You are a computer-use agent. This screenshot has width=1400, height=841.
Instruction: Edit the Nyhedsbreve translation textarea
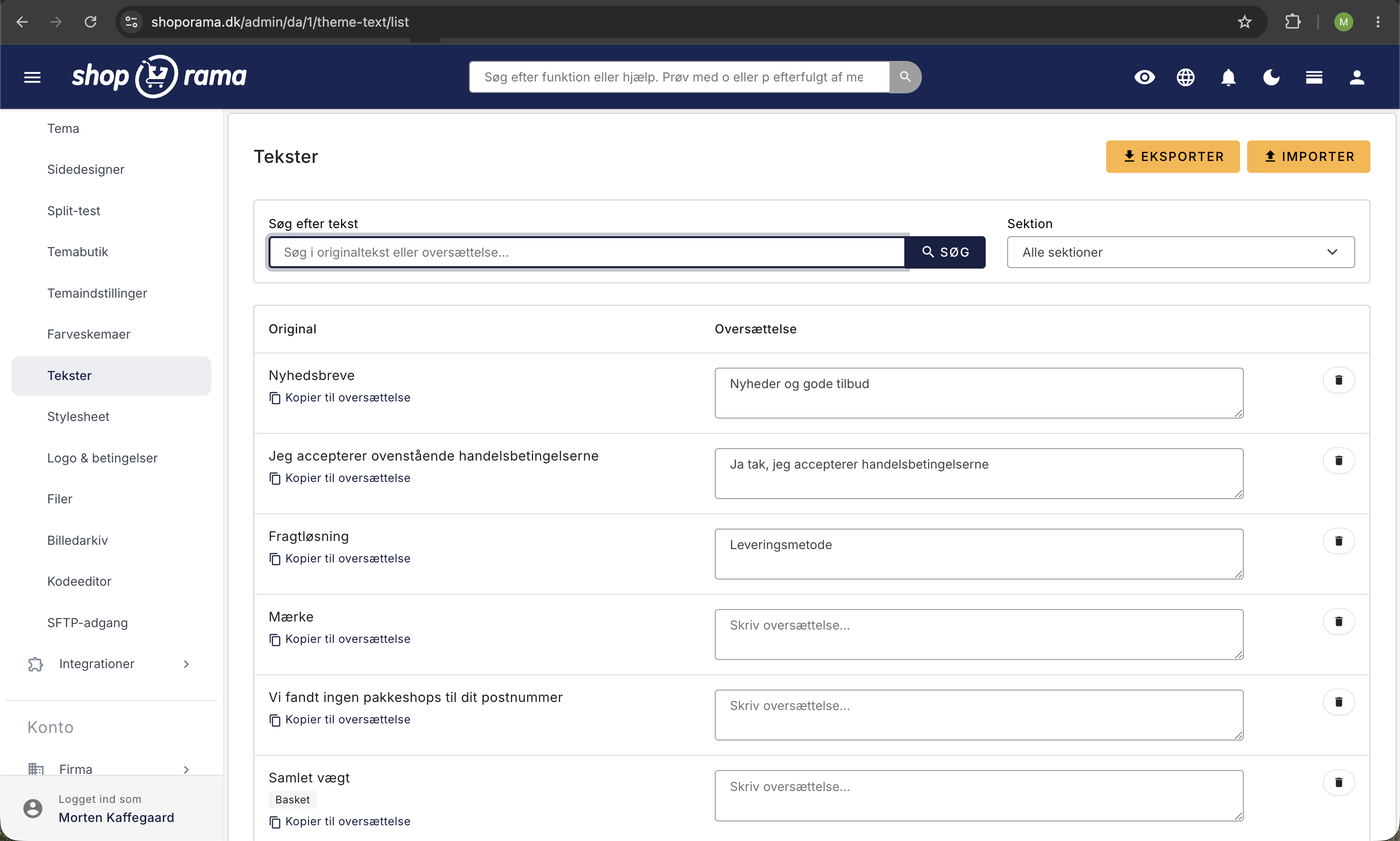pyautogui.click(x=979, y=393)
